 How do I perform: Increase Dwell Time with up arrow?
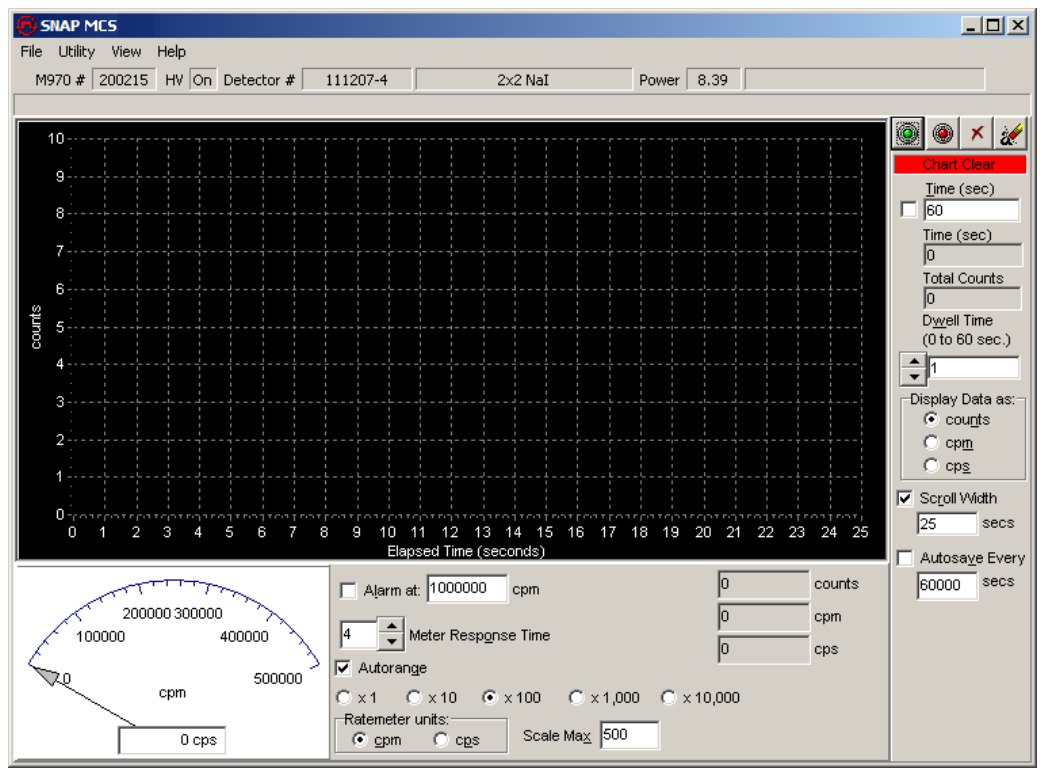click(914, 361)
